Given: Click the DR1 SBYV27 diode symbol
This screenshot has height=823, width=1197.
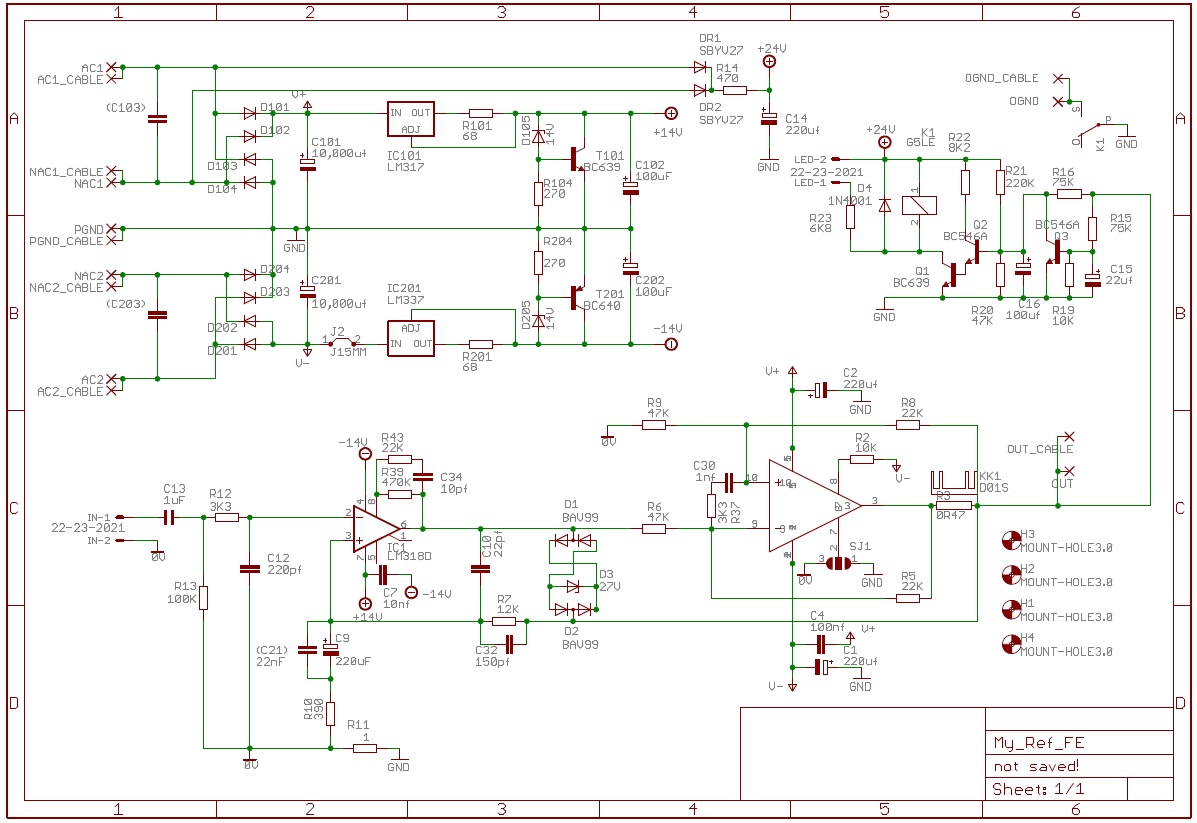Looking at the screenshot, I should point(700,67).
